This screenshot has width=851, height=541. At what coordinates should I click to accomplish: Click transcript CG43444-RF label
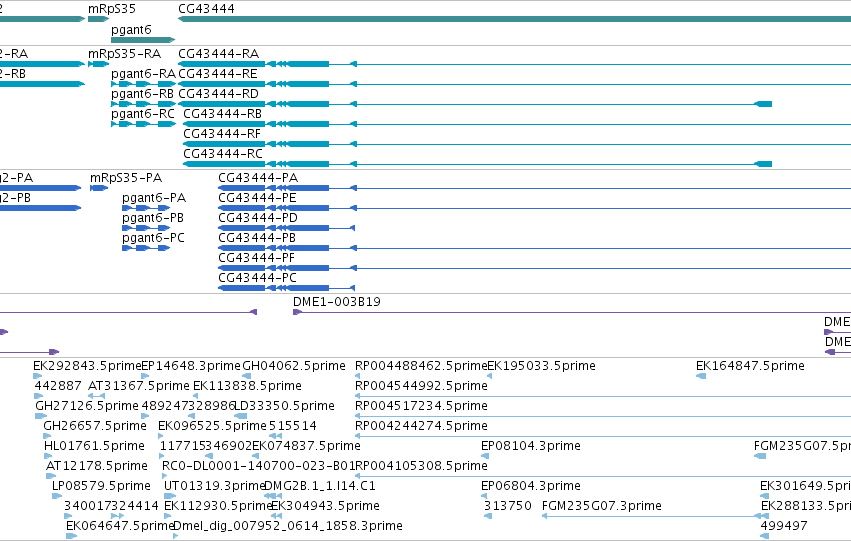pyautogui.click(x=222, y=134)
